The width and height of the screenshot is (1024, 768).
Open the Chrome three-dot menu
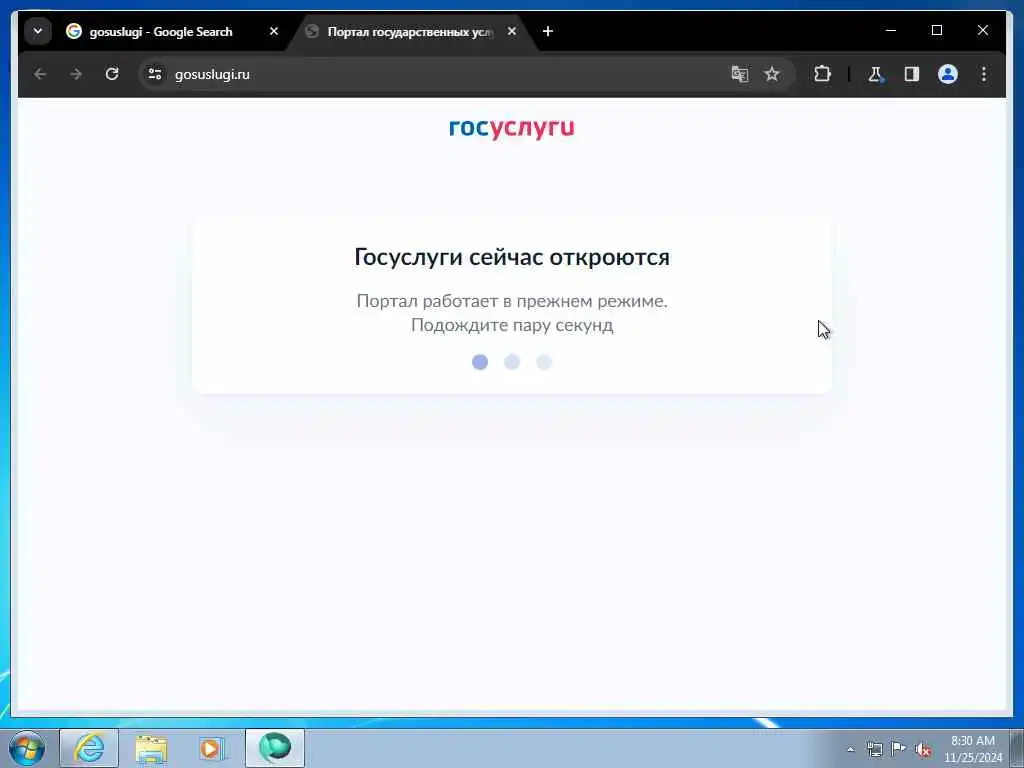[x=984, y=74]
